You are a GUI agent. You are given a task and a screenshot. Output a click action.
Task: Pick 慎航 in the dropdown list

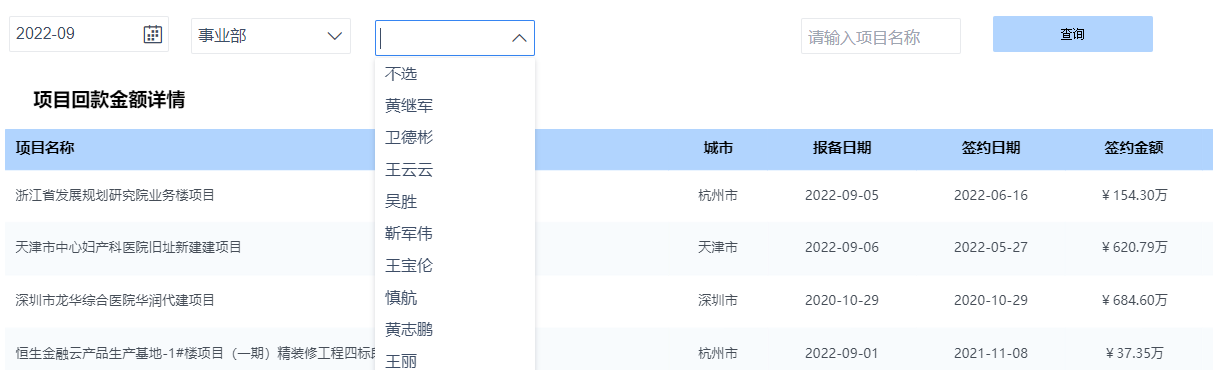pyautogui.click(x=401, y=297)
